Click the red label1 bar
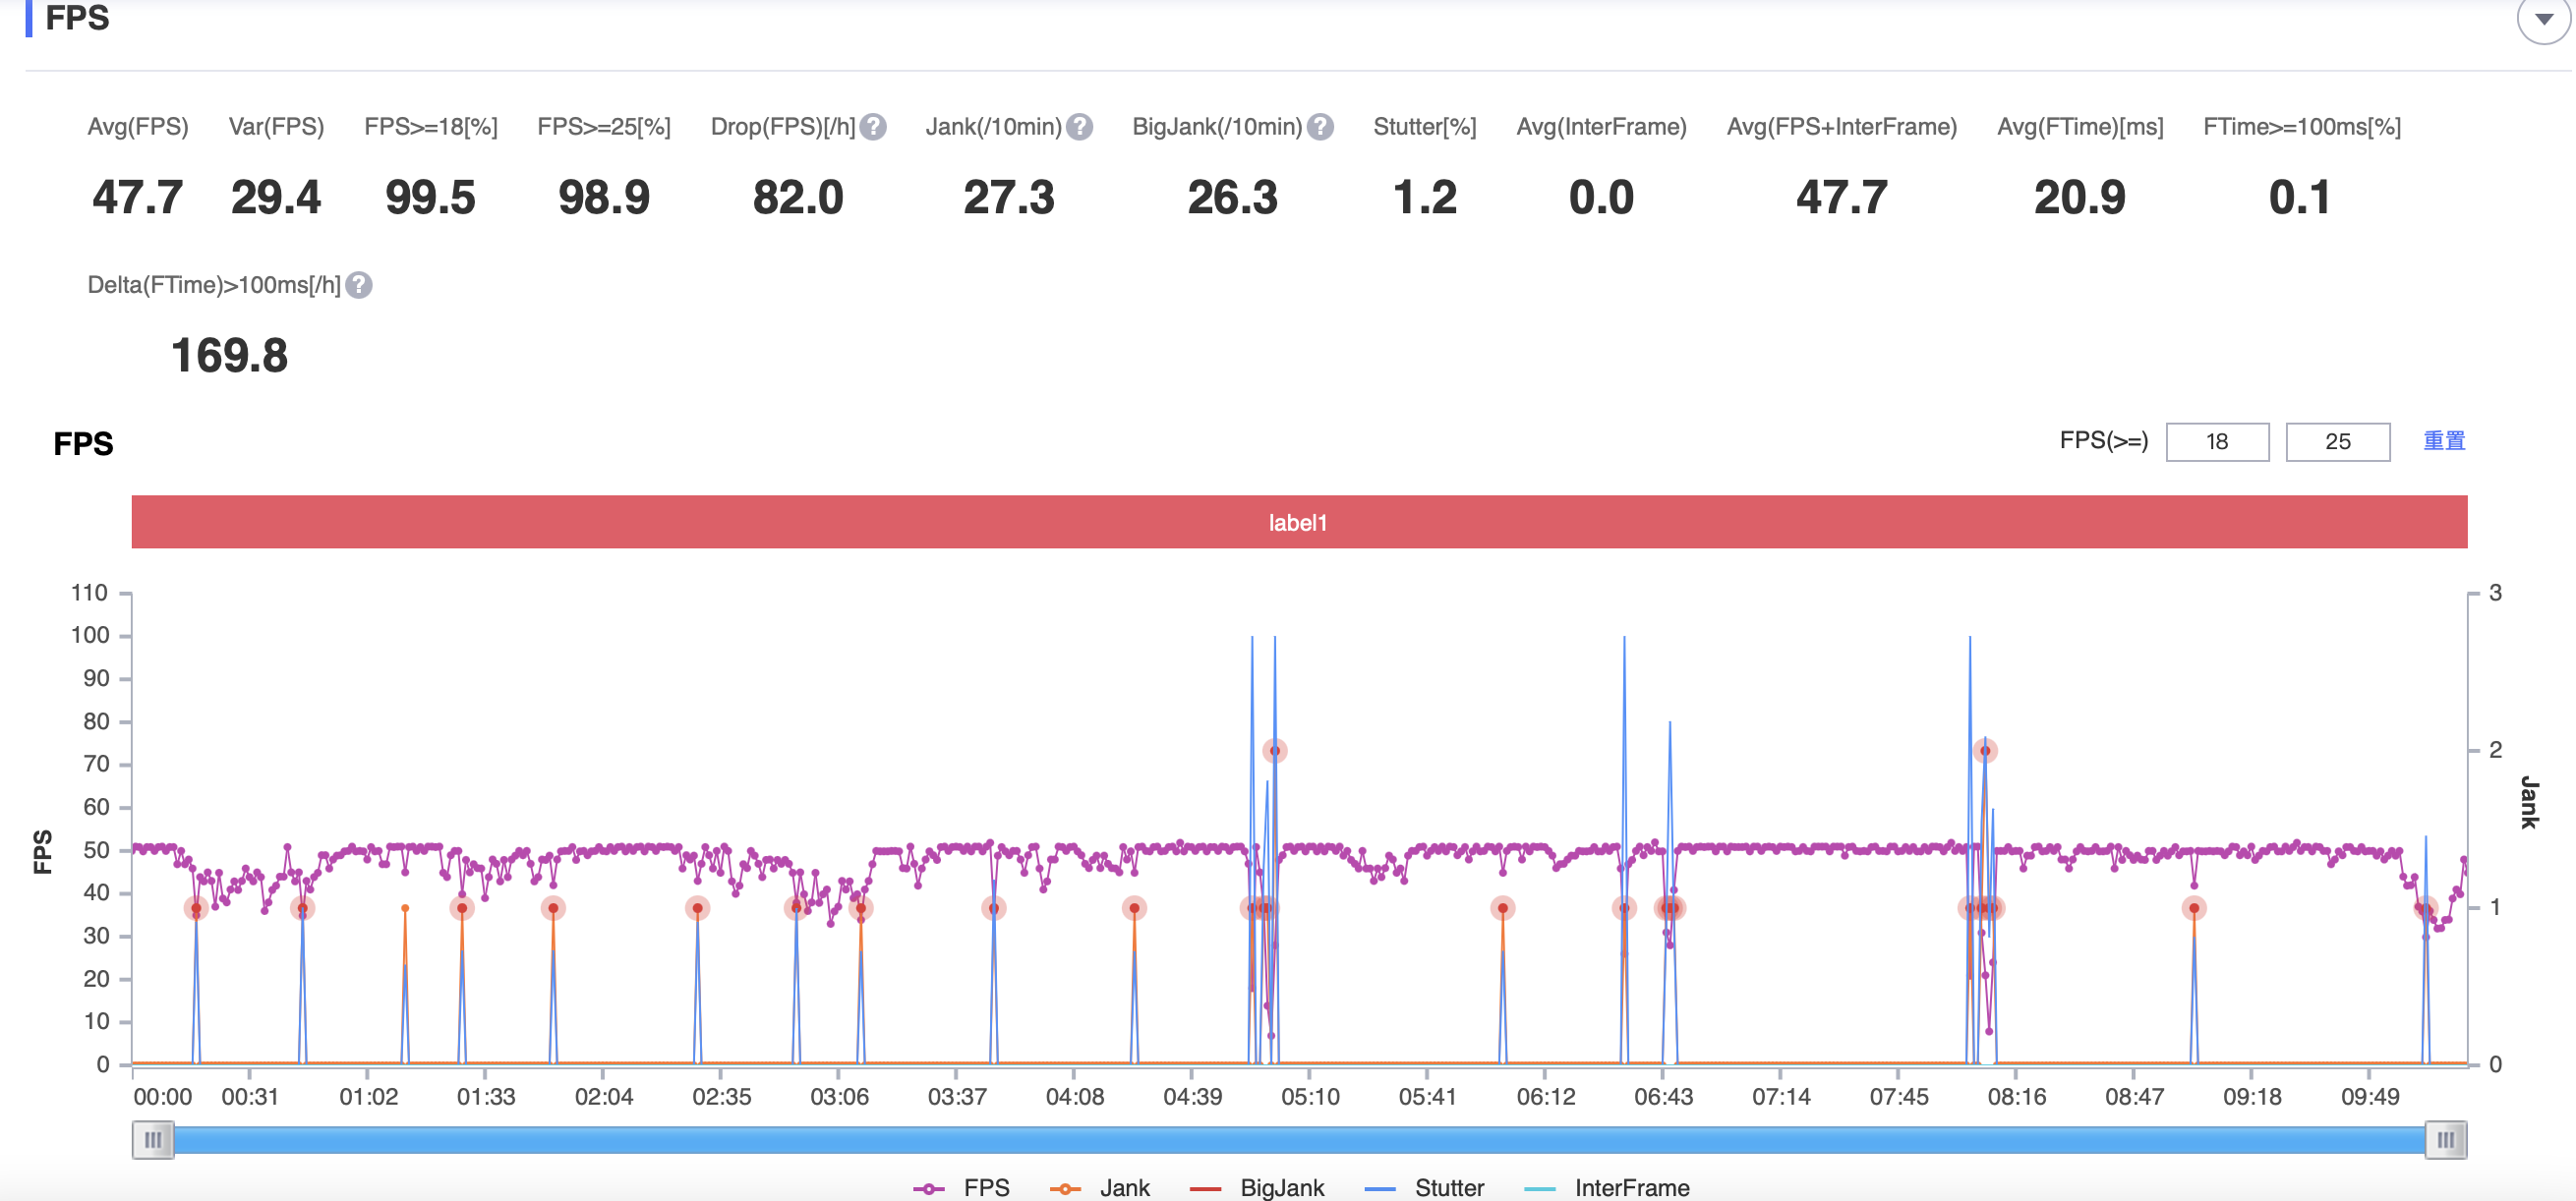The image size is (2576, 1201). click(1298, 522)
